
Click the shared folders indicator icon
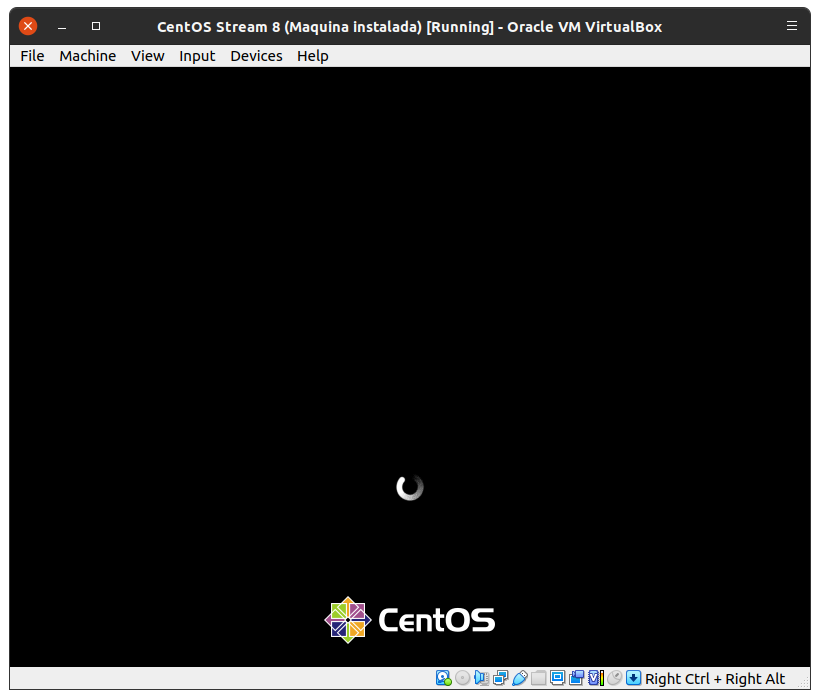click(539, 678)
